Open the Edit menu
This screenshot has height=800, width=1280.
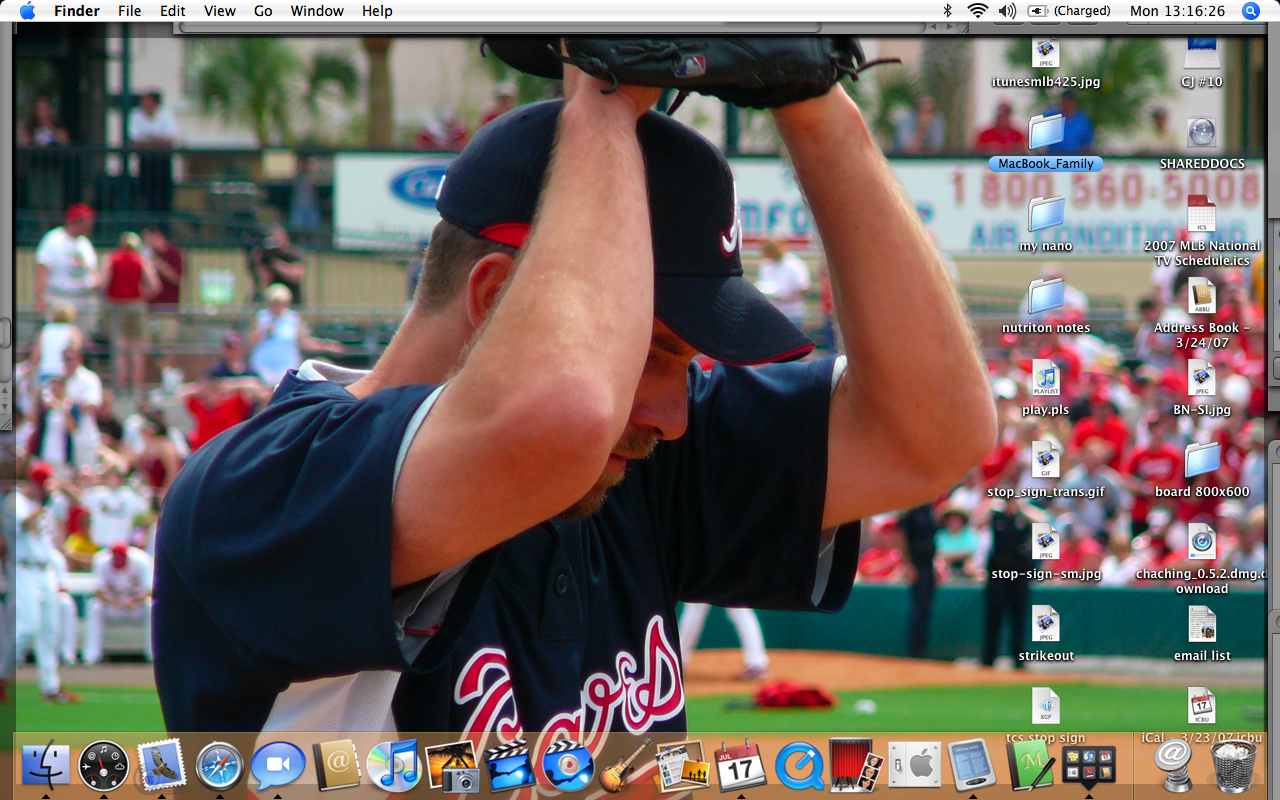click(x=173, y=11)
